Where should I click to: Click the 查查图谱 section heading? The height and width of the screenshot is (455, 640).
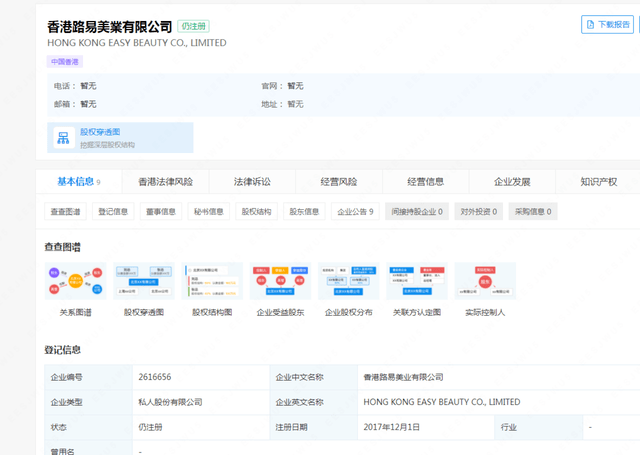click(x=62, y=247)
